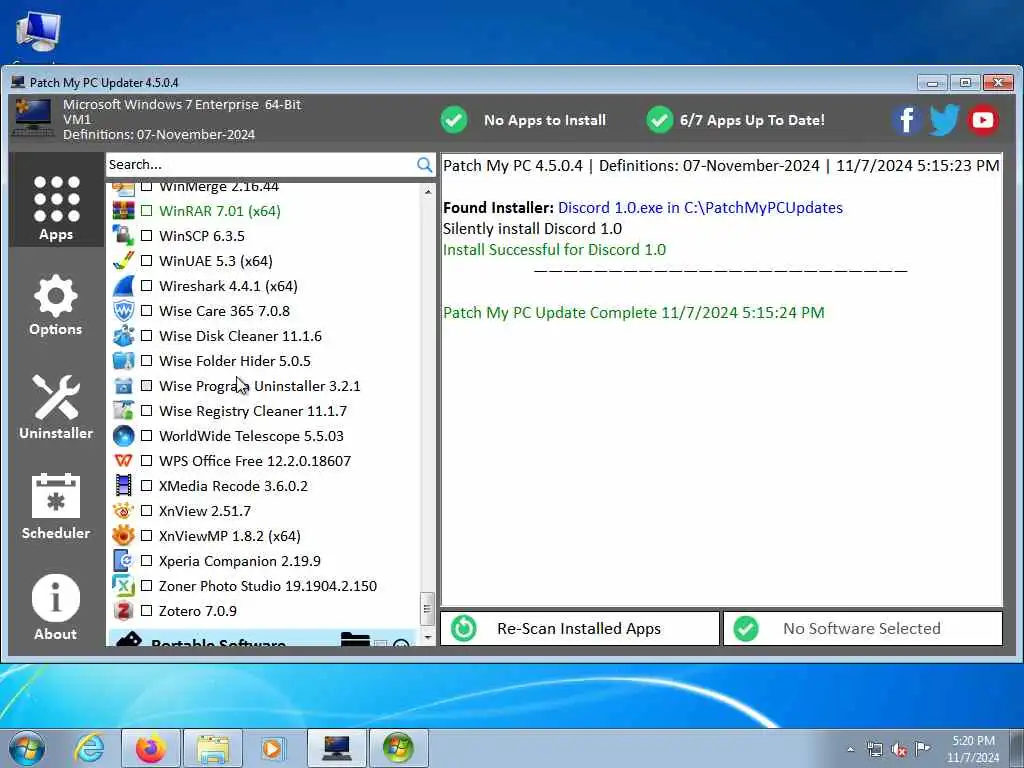The width and height of the screenshot is (1024, 768).
Task: Click the Xperia Companion icon
Action: pos(123,560)
